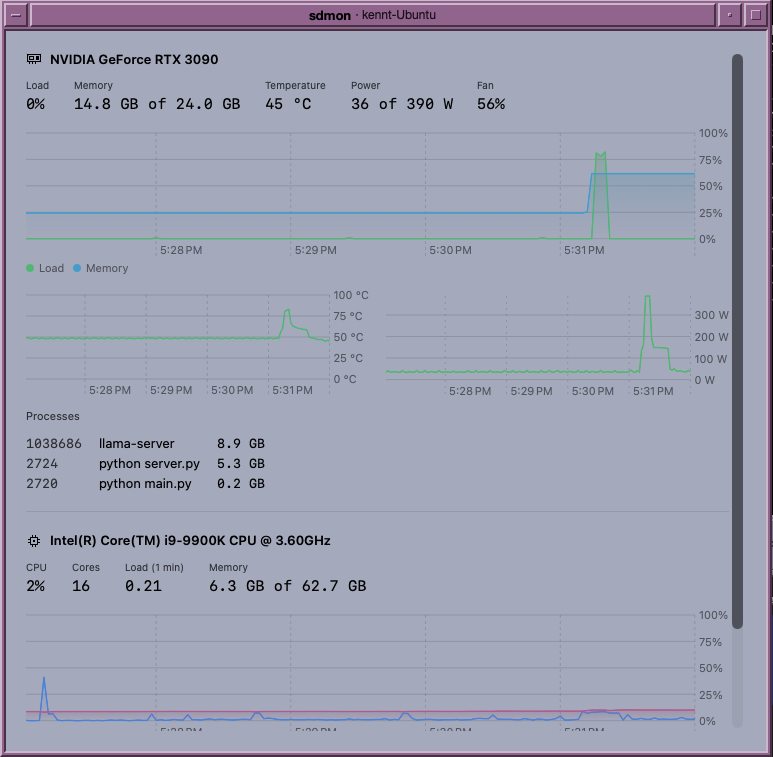The height and width of the screenshot is (757, 773).
Task: Click the scrollbar track below the thumb
Action: pos(737,678)
